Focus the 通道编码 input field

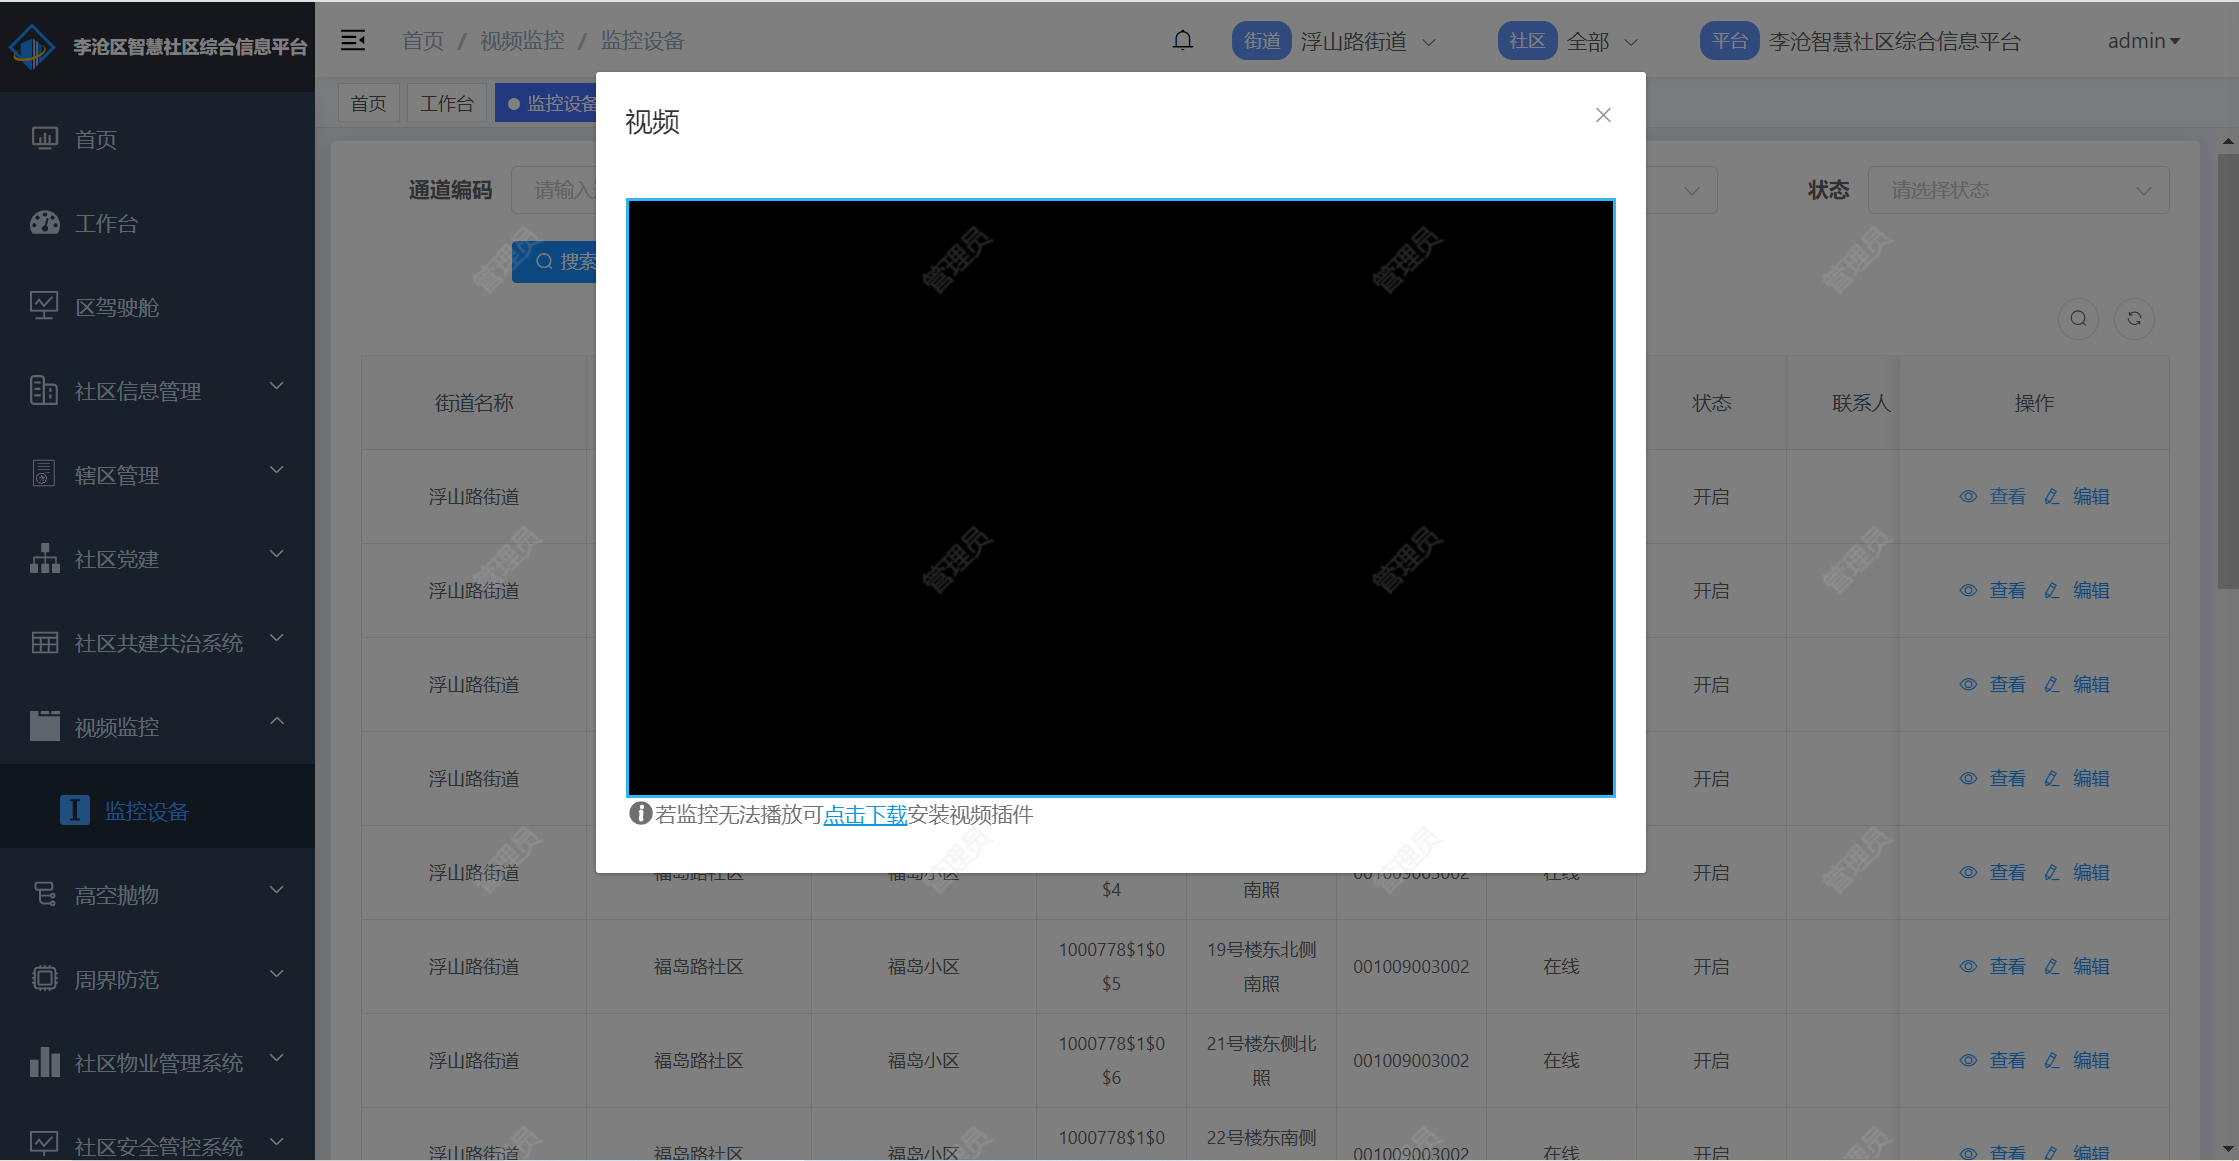(x=555, y=190)
